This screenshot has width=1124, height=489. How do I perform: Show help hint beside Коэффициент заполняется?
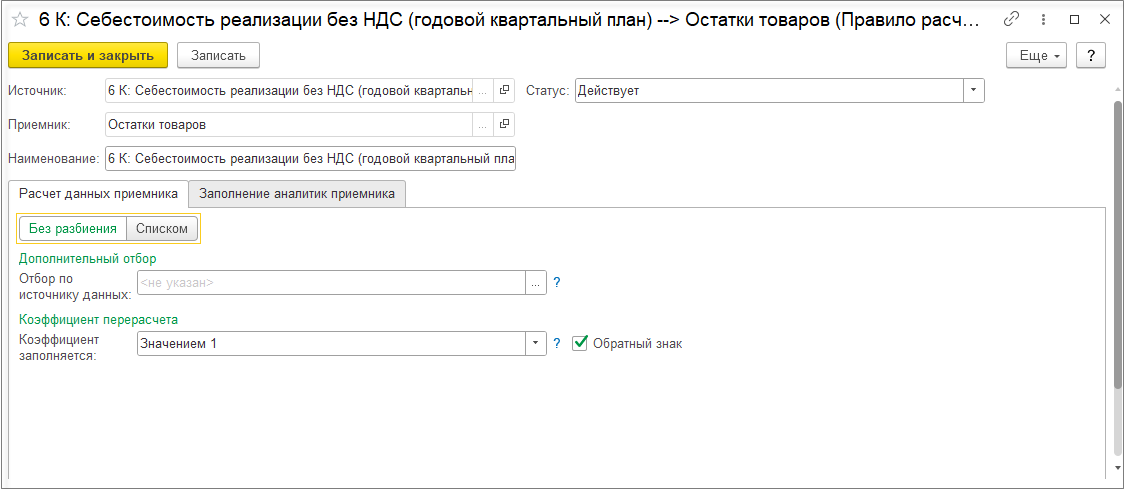pos(557,344)
